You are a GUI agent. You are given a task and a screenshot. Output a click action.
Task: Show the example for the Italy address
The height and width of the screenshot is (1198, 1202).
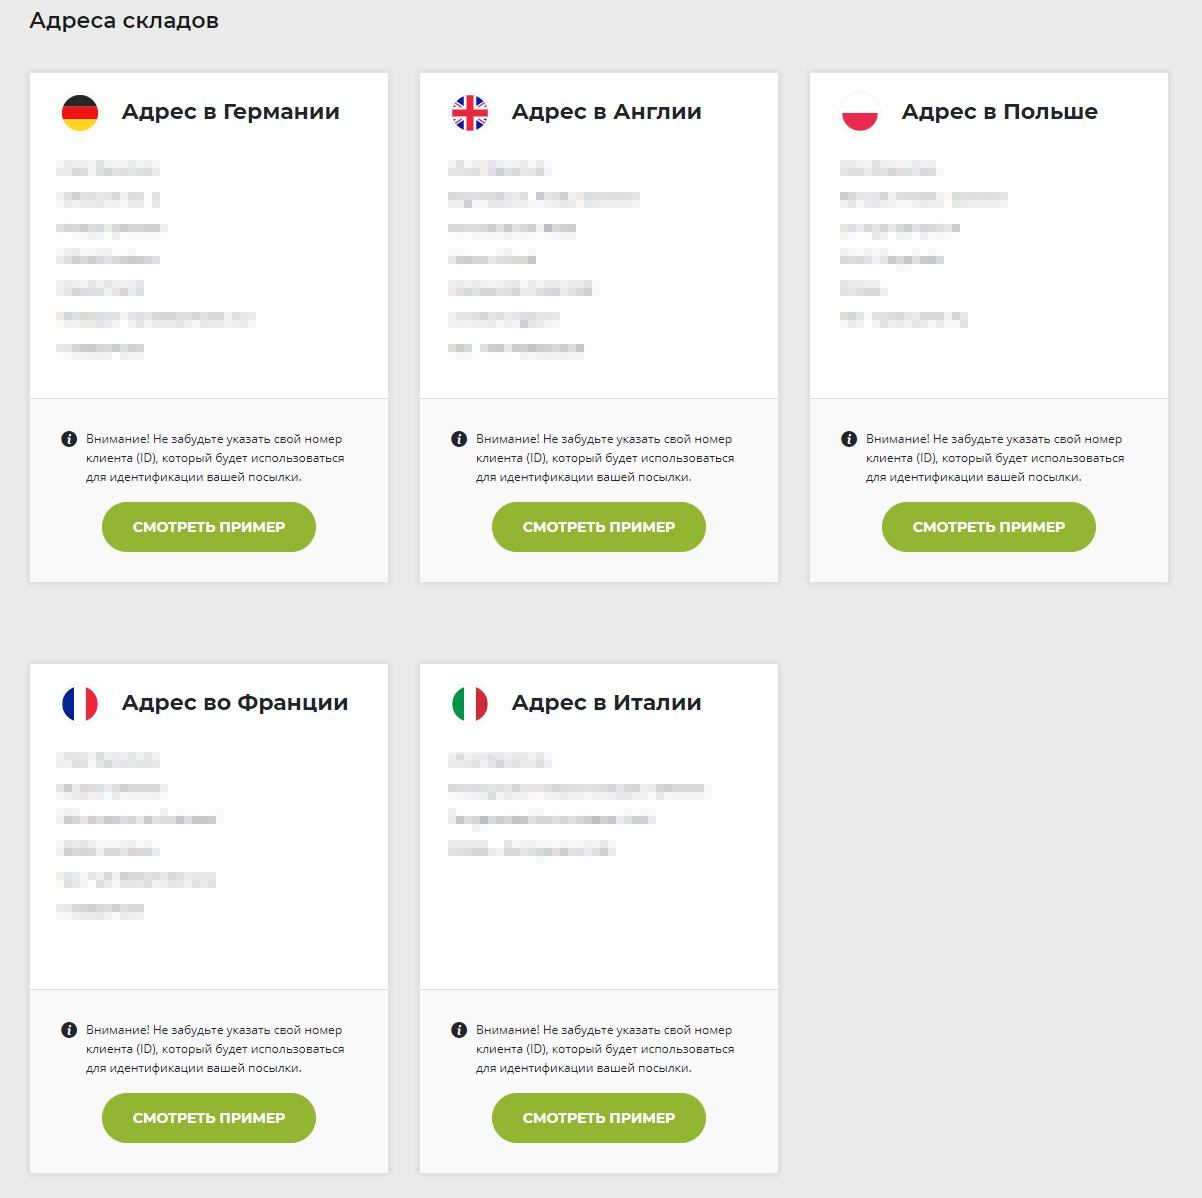coord(598,1118)
